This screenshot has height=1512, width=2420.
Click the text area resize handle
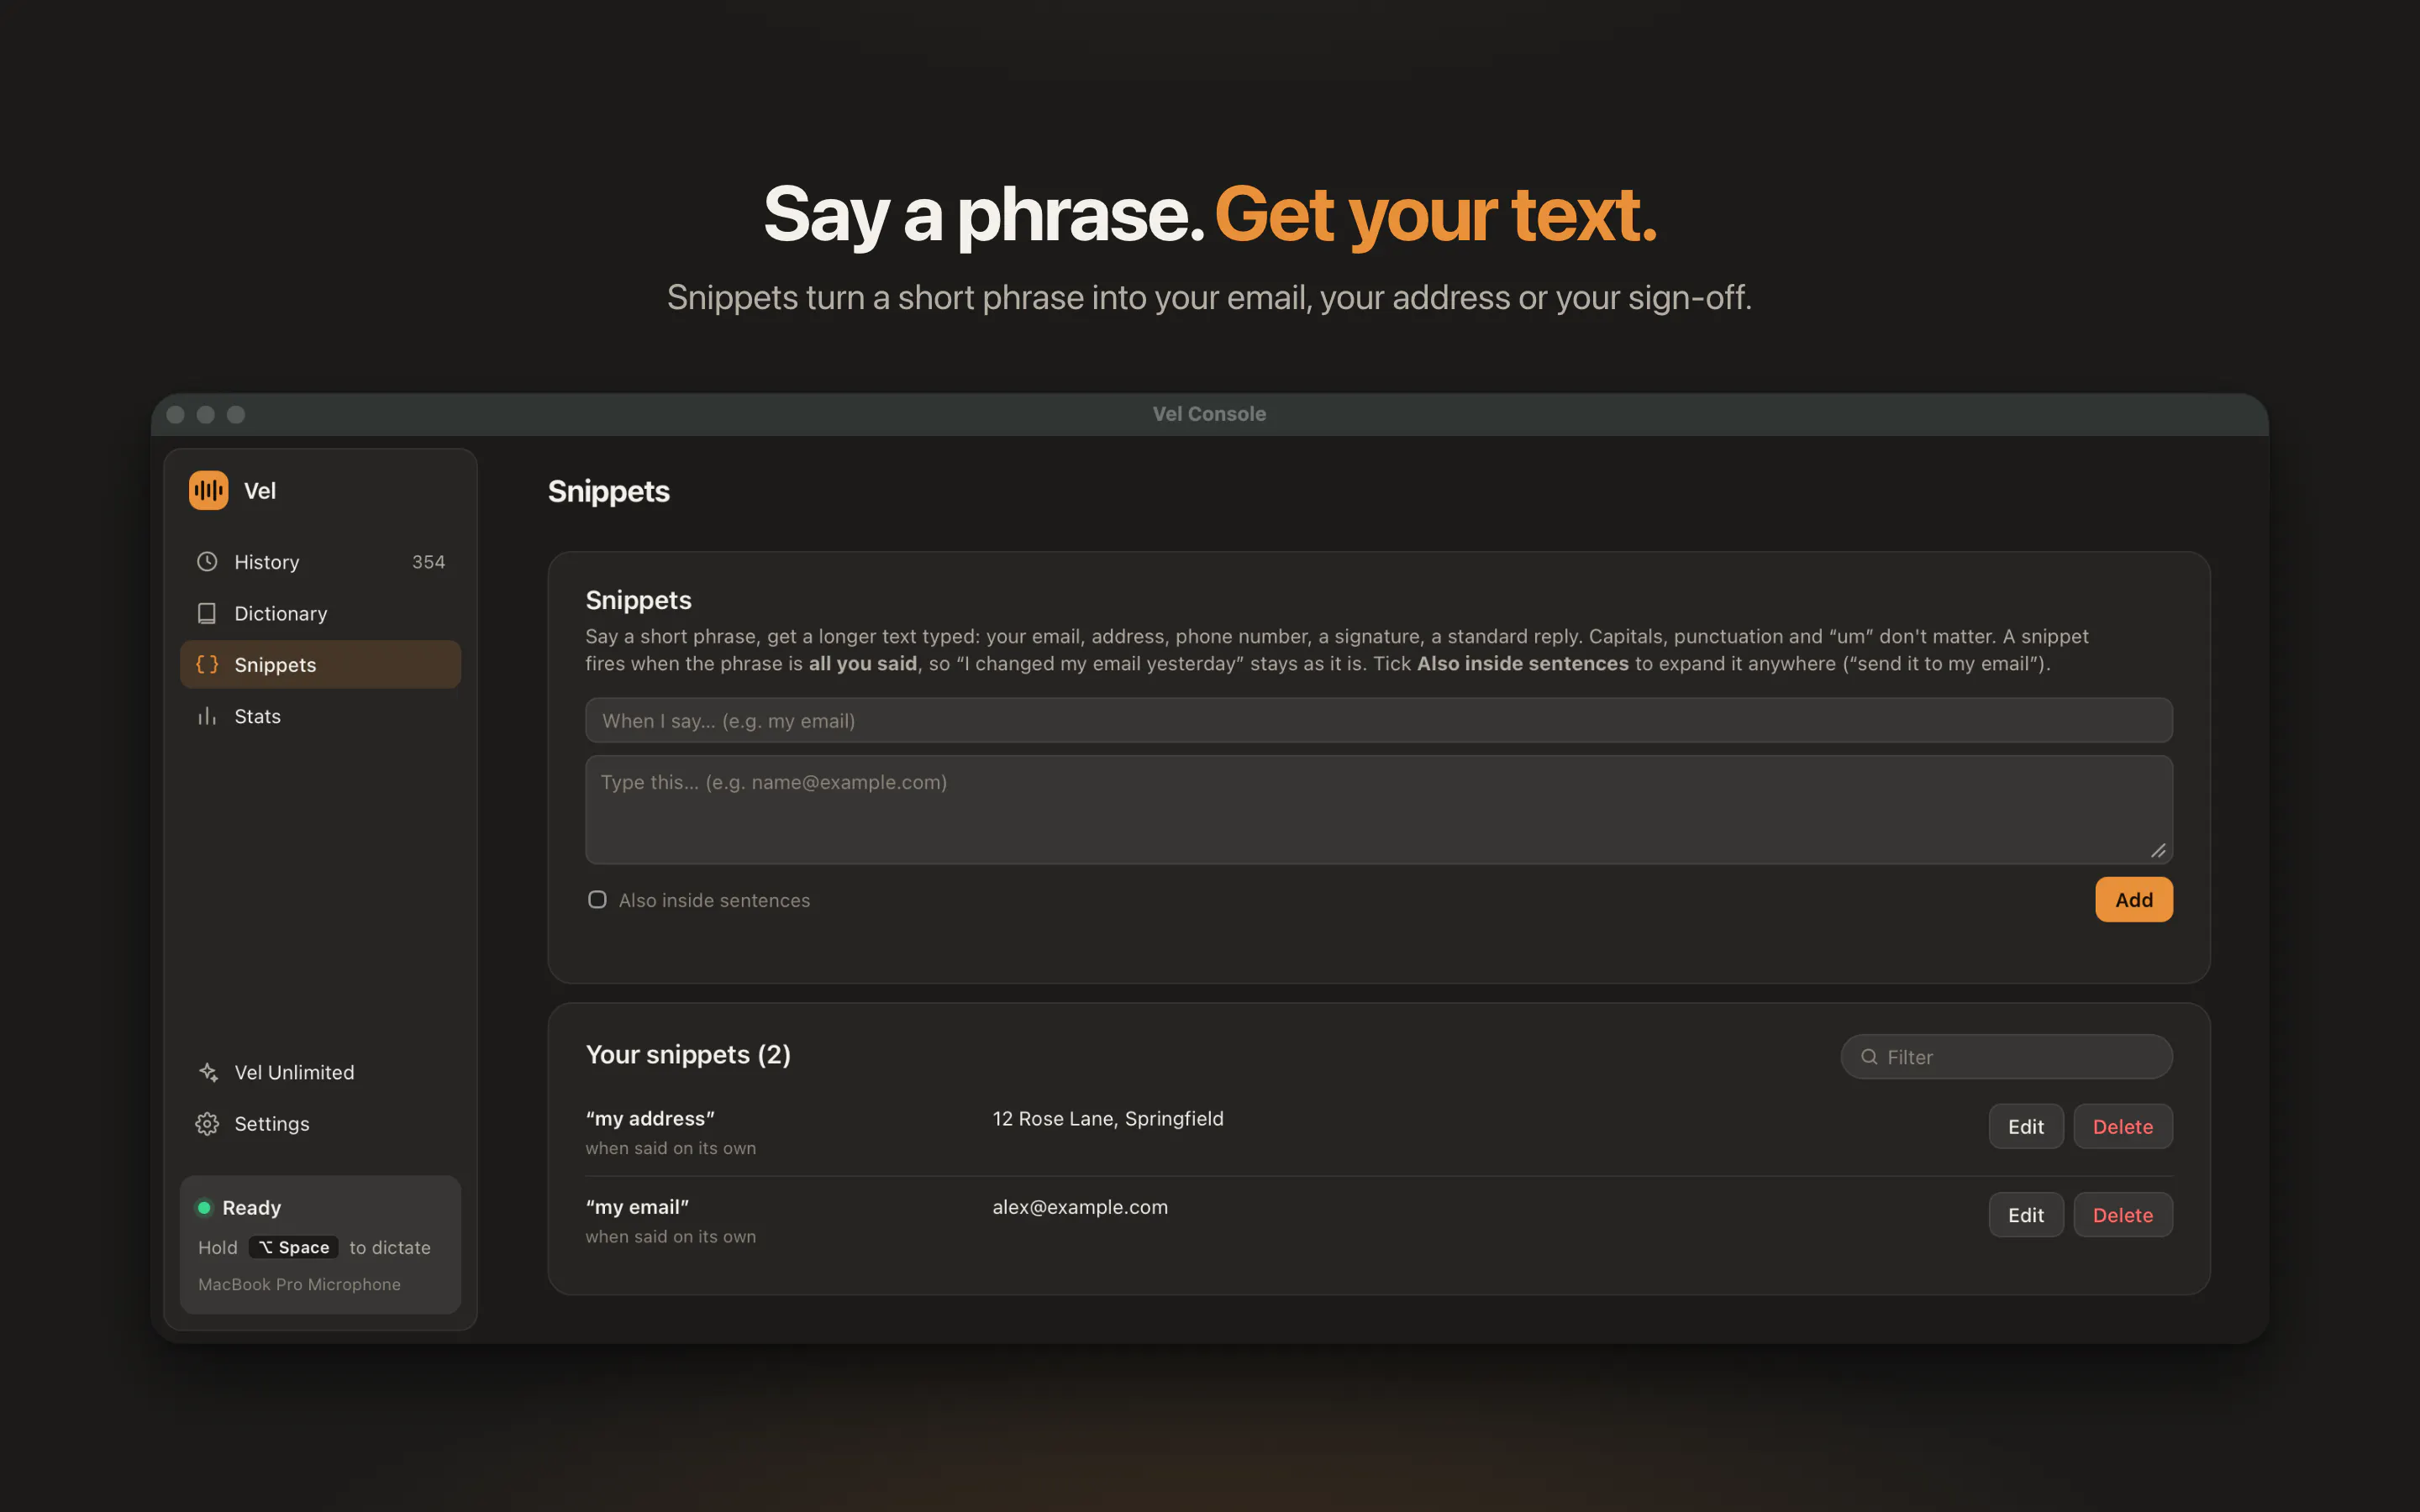pyautogui.click(x=2158, y=851)
